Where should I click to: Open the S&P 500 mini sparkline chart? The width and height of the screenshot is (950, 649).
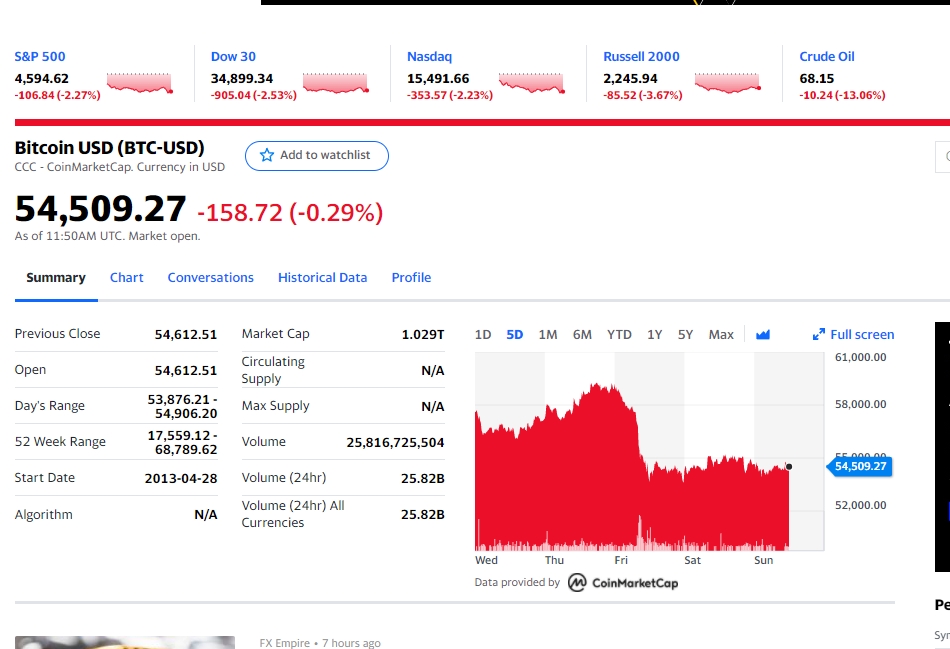140,83
